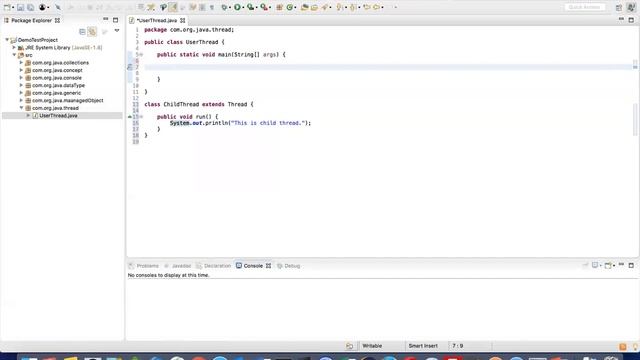Expand com.org.java.console package
640x360 pixels.
21,78
